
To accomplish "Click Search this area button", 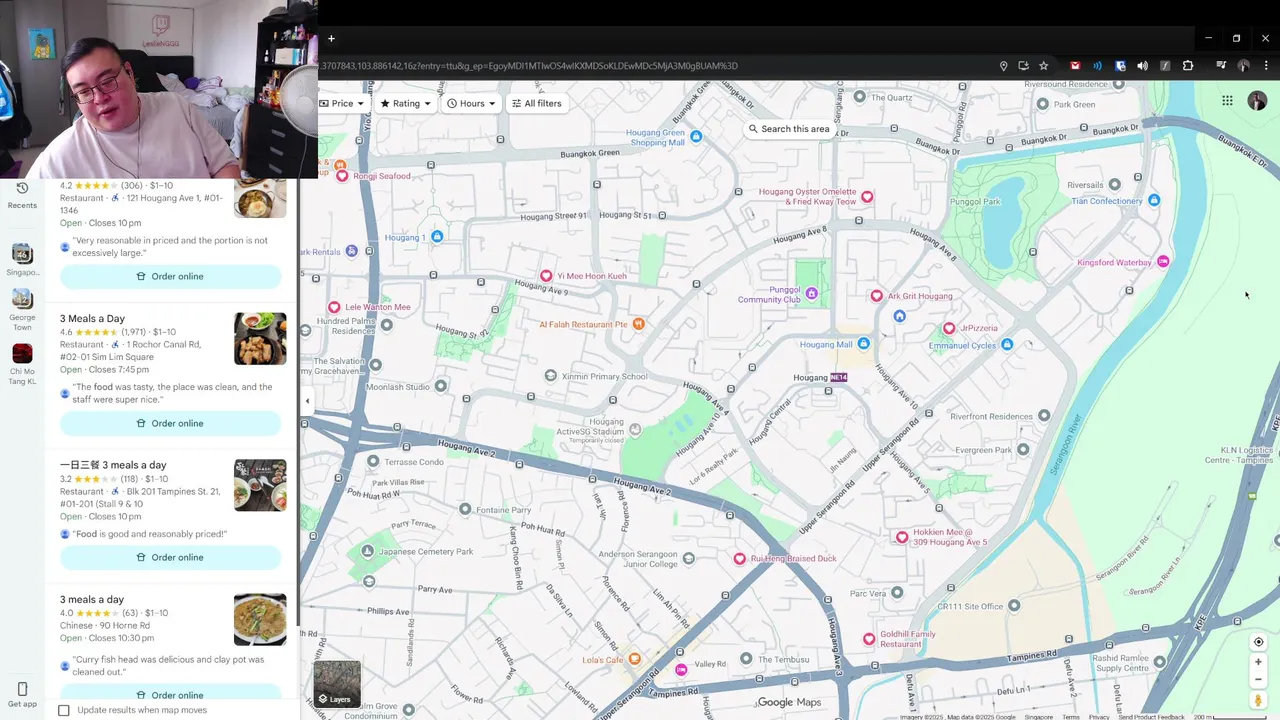I will 789,129.
